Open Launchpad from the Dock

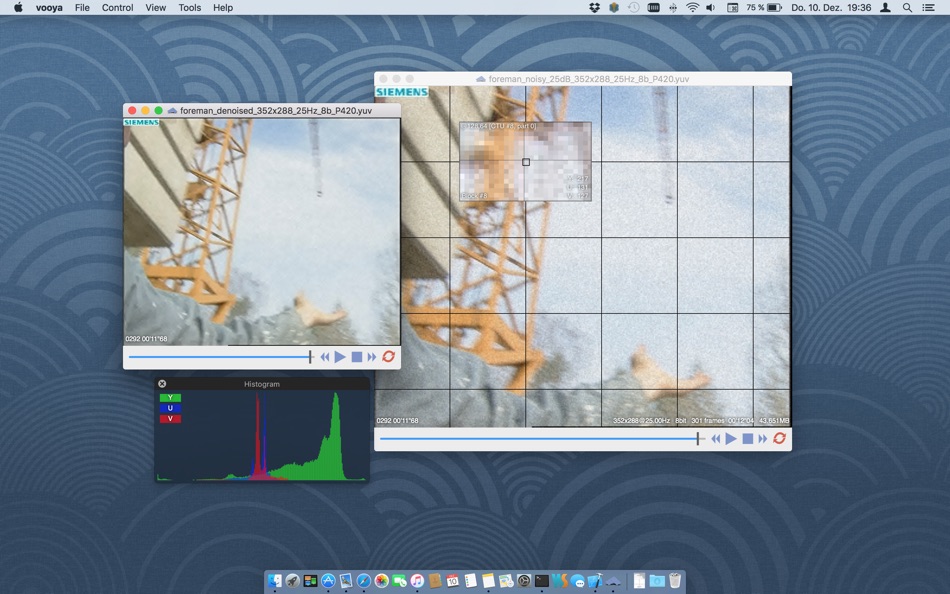click(293, 581)
